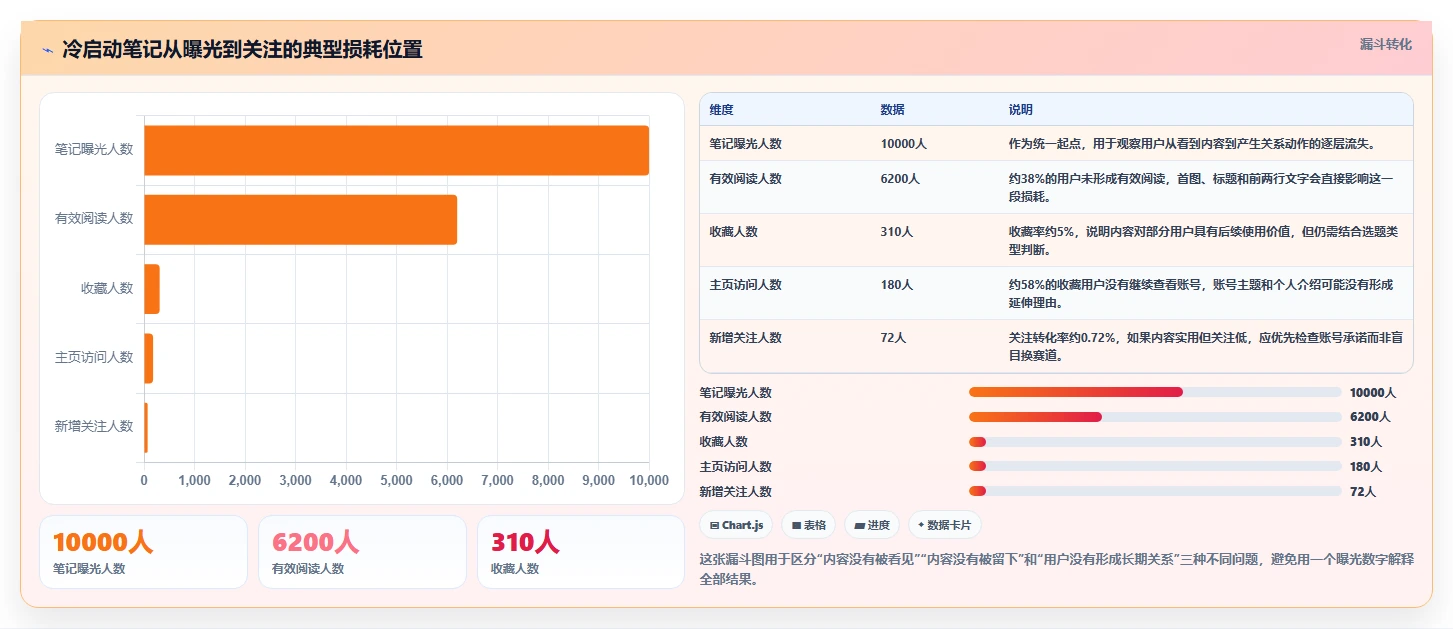Viewport: 1453px width, 629px height.
Task: Open the 310人 data card
Action: coord(581,552)
